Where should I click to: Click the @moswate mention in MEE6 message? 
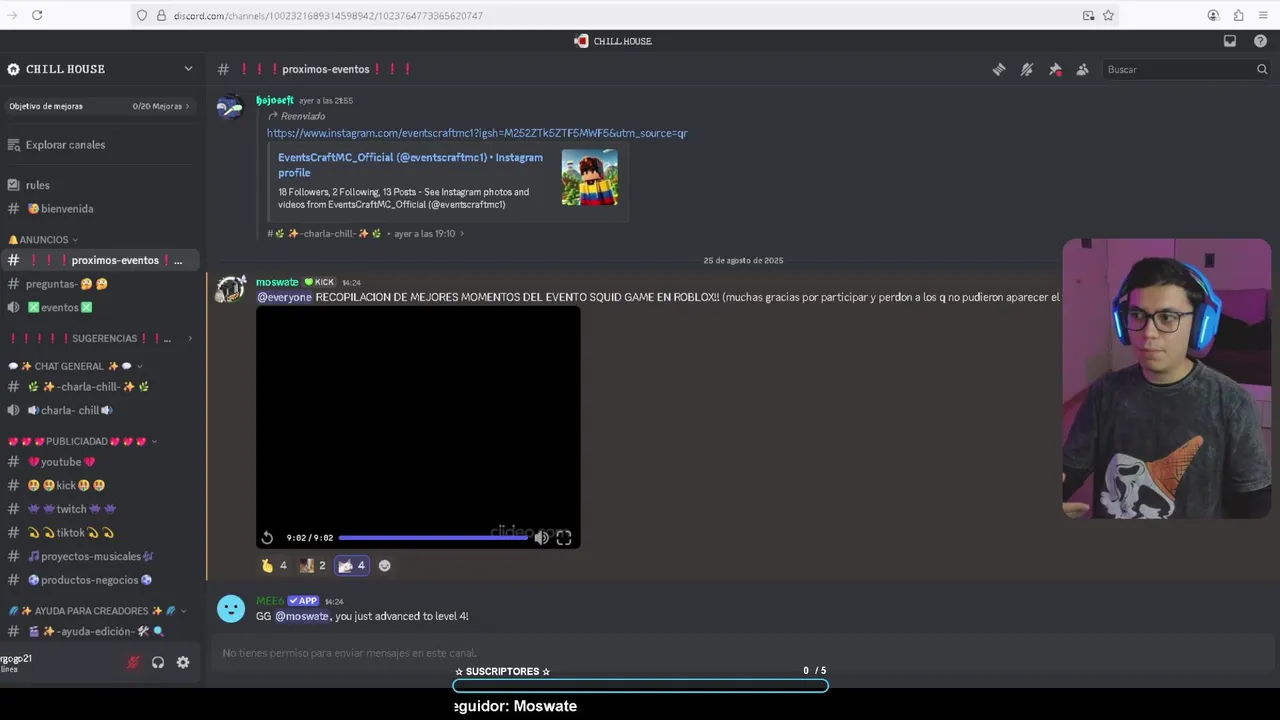pyautogui.click(x=302, y=616)
